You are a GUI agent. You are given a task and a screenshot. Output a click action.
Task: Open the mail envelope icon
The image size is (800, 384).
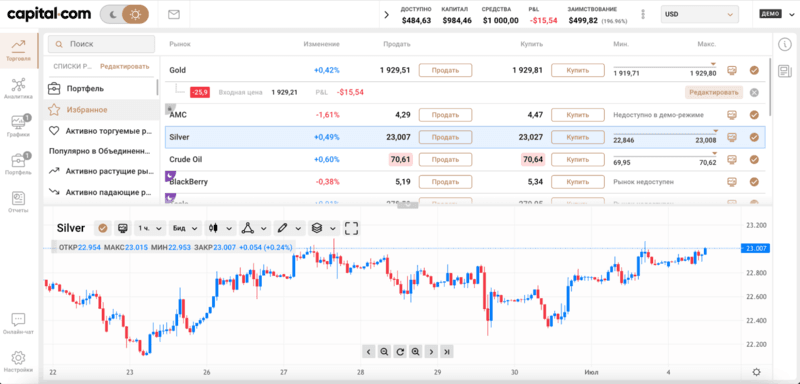[173, 15]
